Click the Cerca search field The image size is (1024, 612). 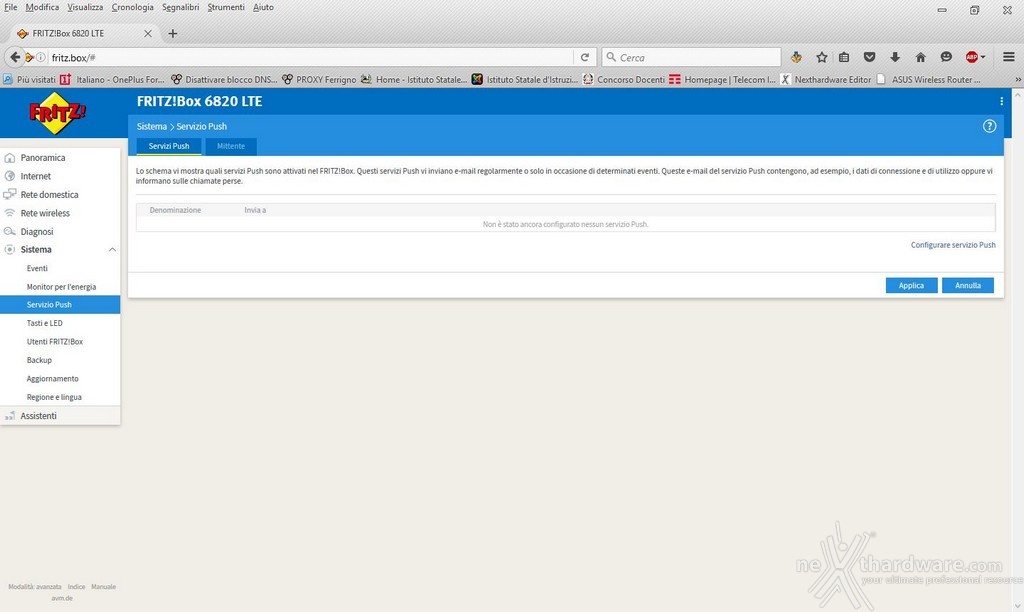(x=691, y=57)
